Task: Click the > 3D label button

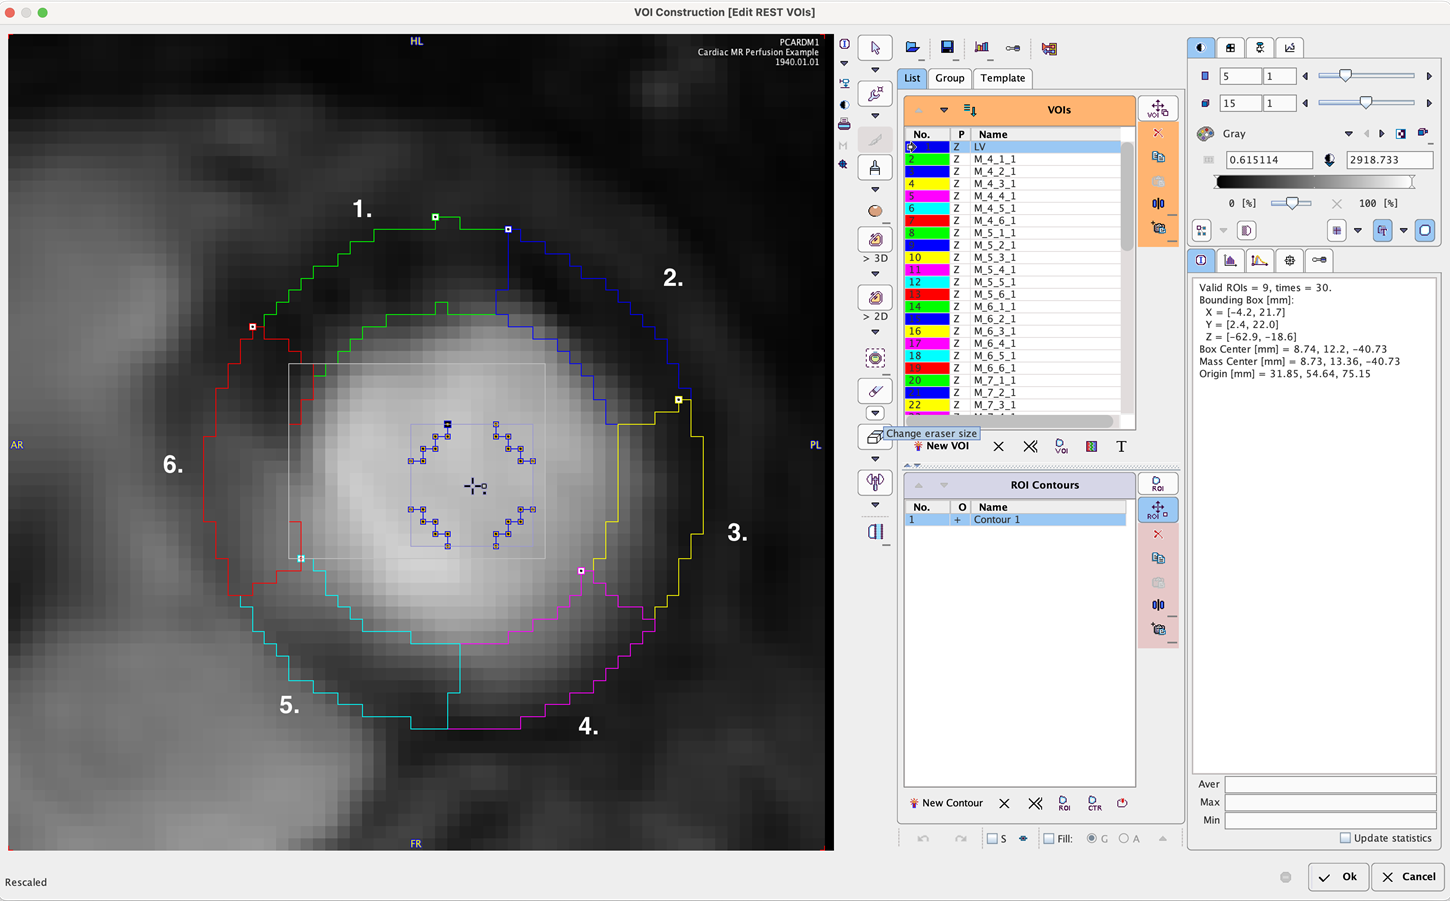Action: click(x=875, y=258)
